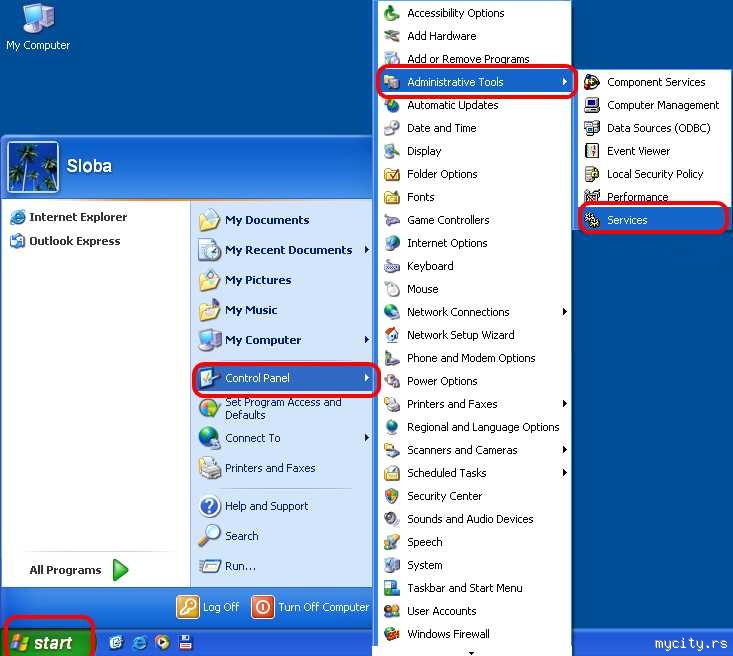Expand the Printers and Faxes arrow in Control Panel list
733x656 pixels.
565,404
